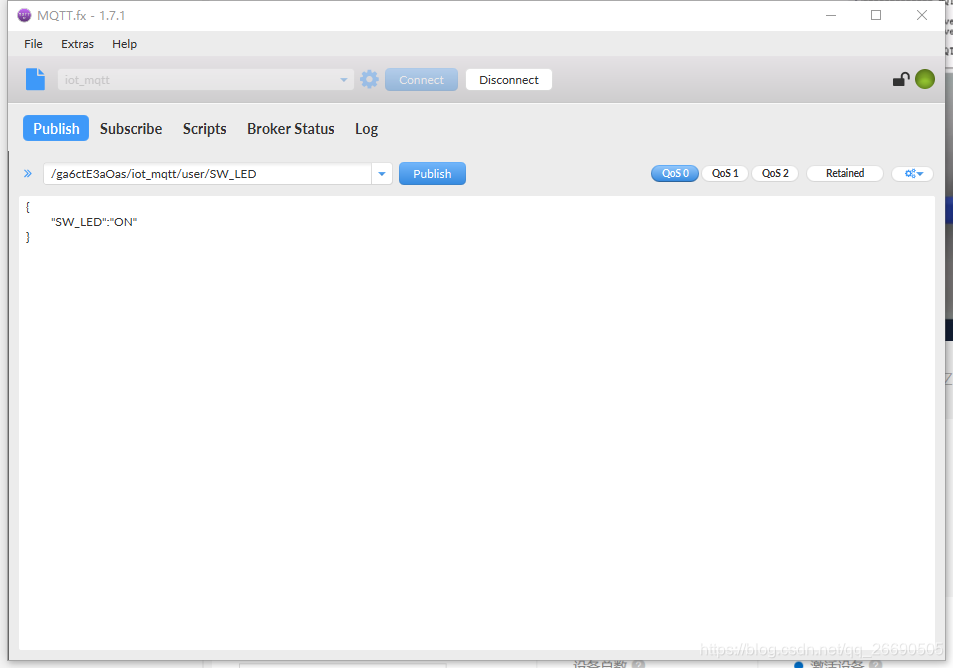The image size is (953, 668).
Task: Switch to the Subscribe tab
Action: tap(131, 129)
